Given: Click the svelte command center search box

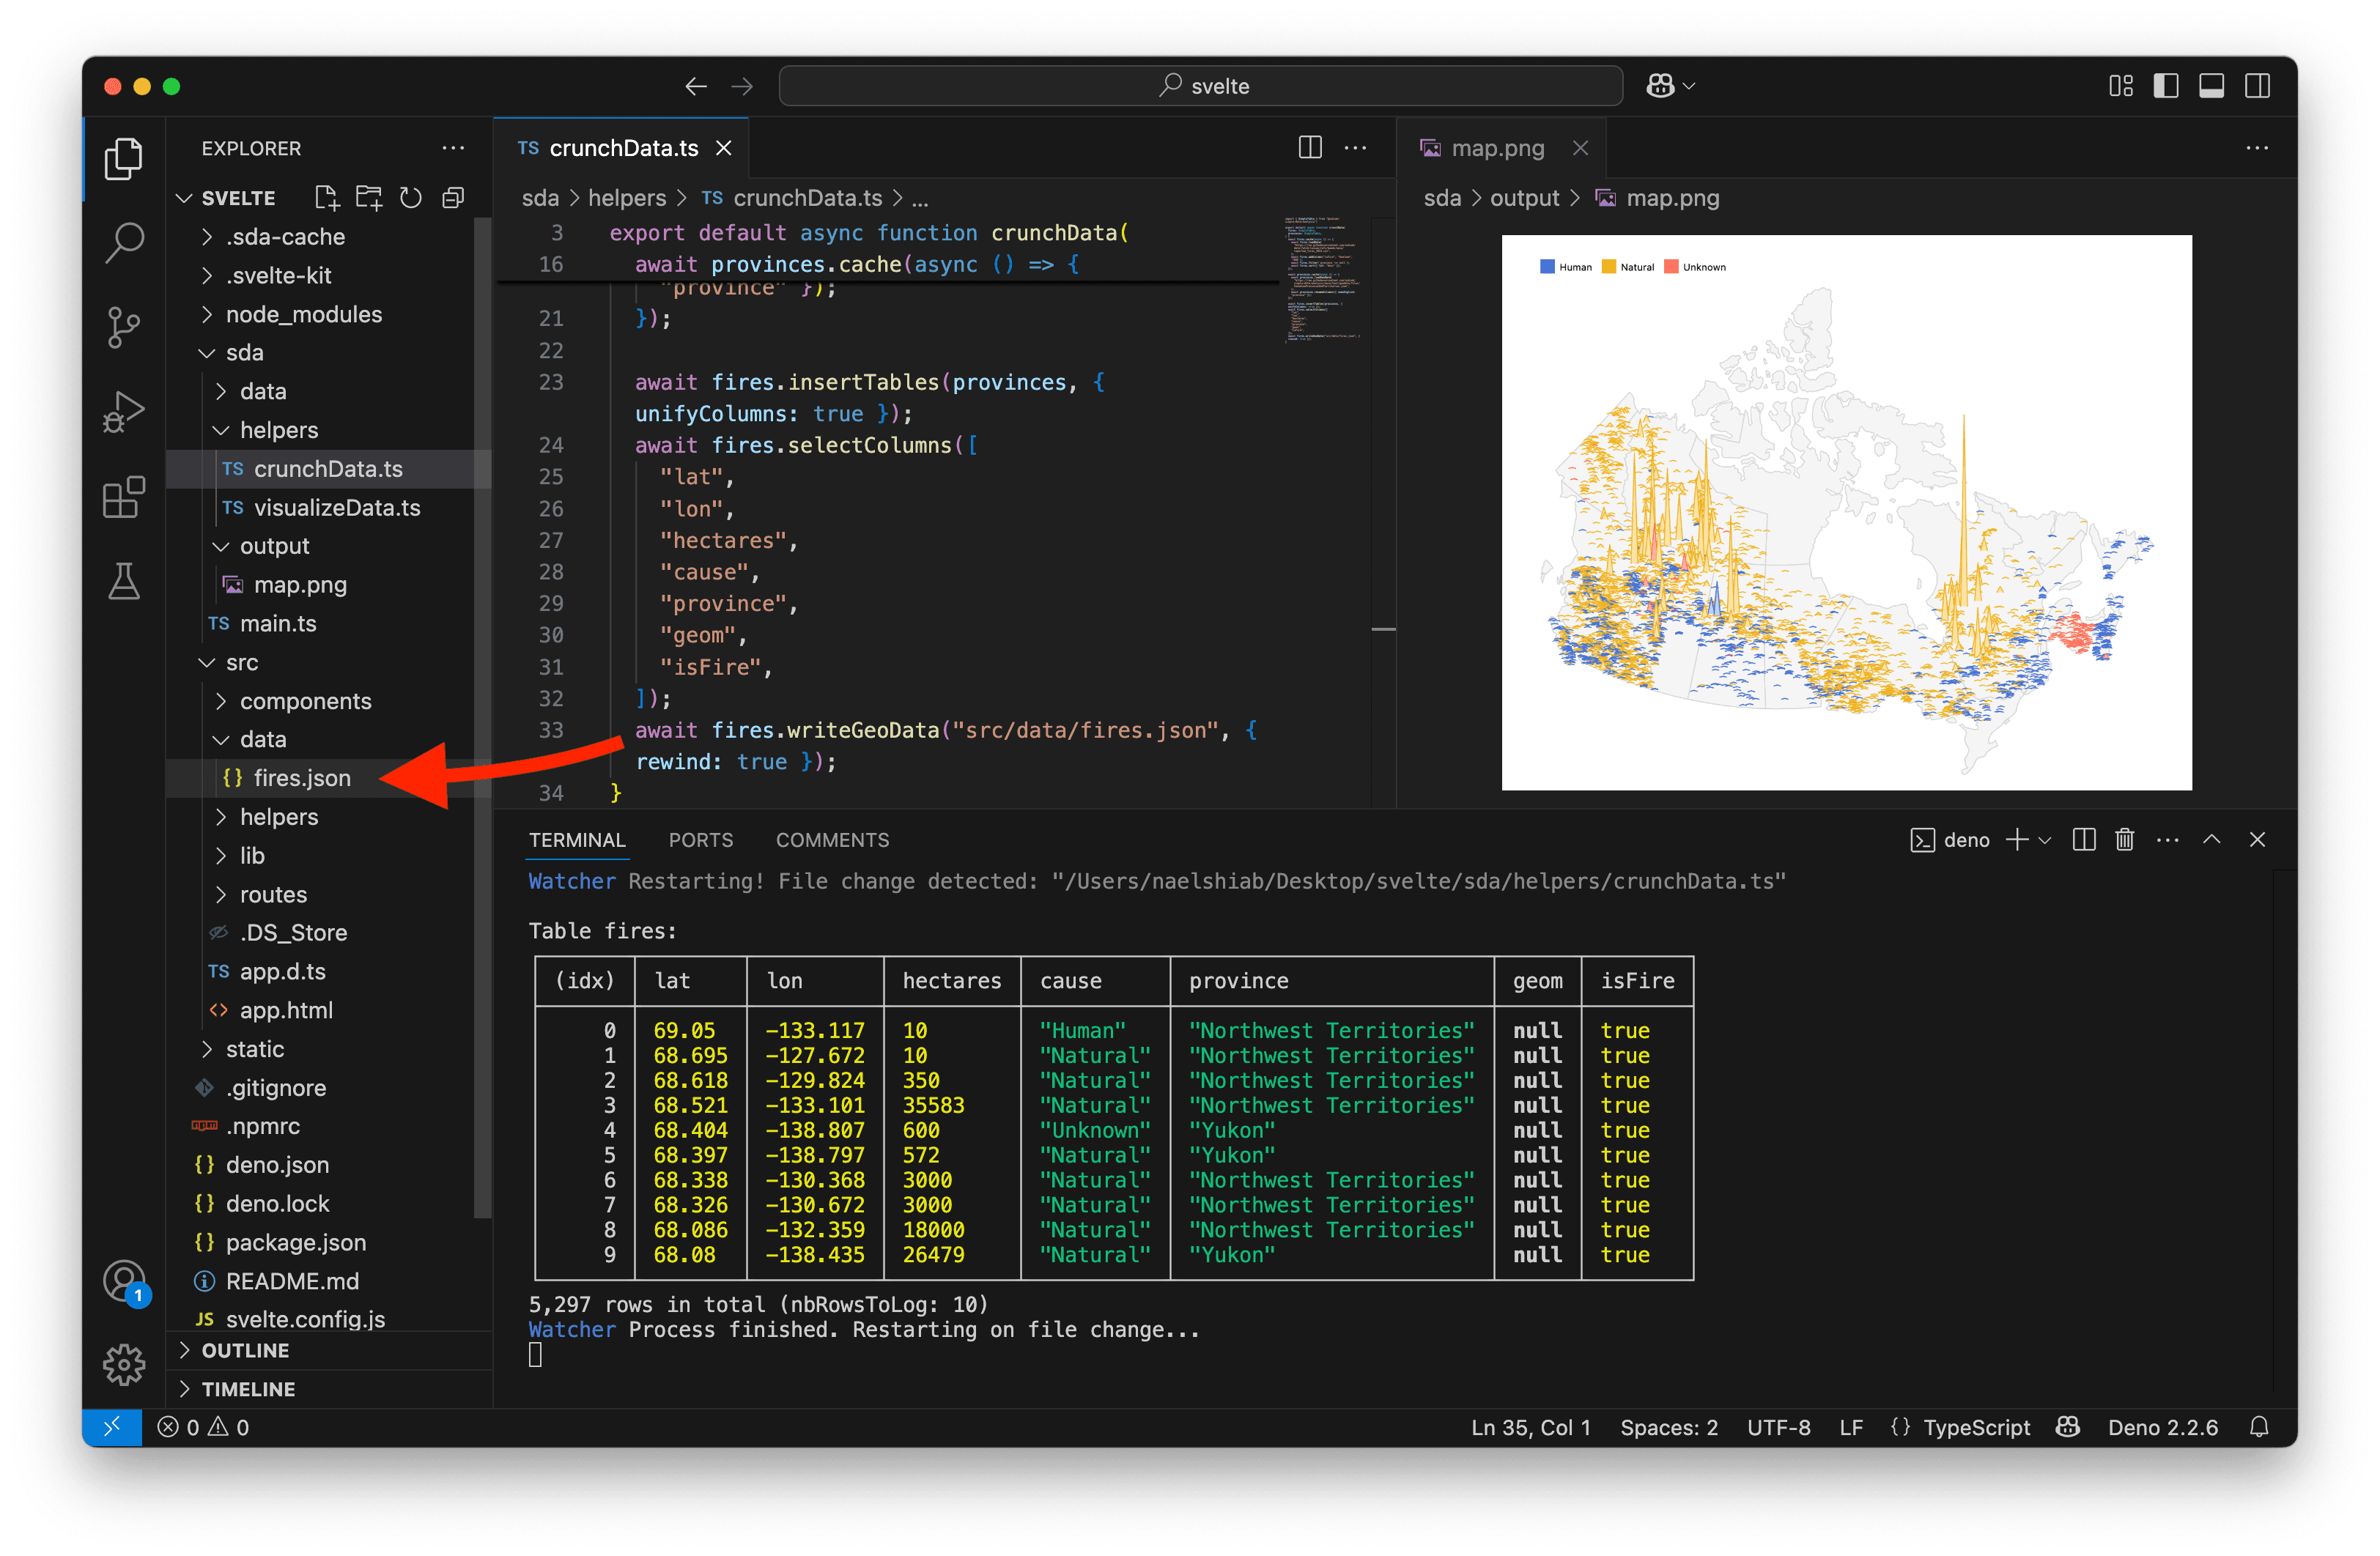Looking at the screenshot, I should (1200, 86).
